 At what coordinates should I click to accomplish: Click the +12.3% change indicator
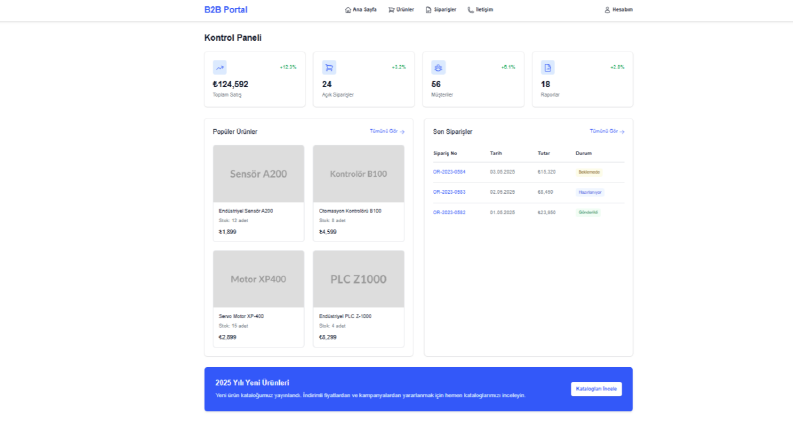(288, 67)
